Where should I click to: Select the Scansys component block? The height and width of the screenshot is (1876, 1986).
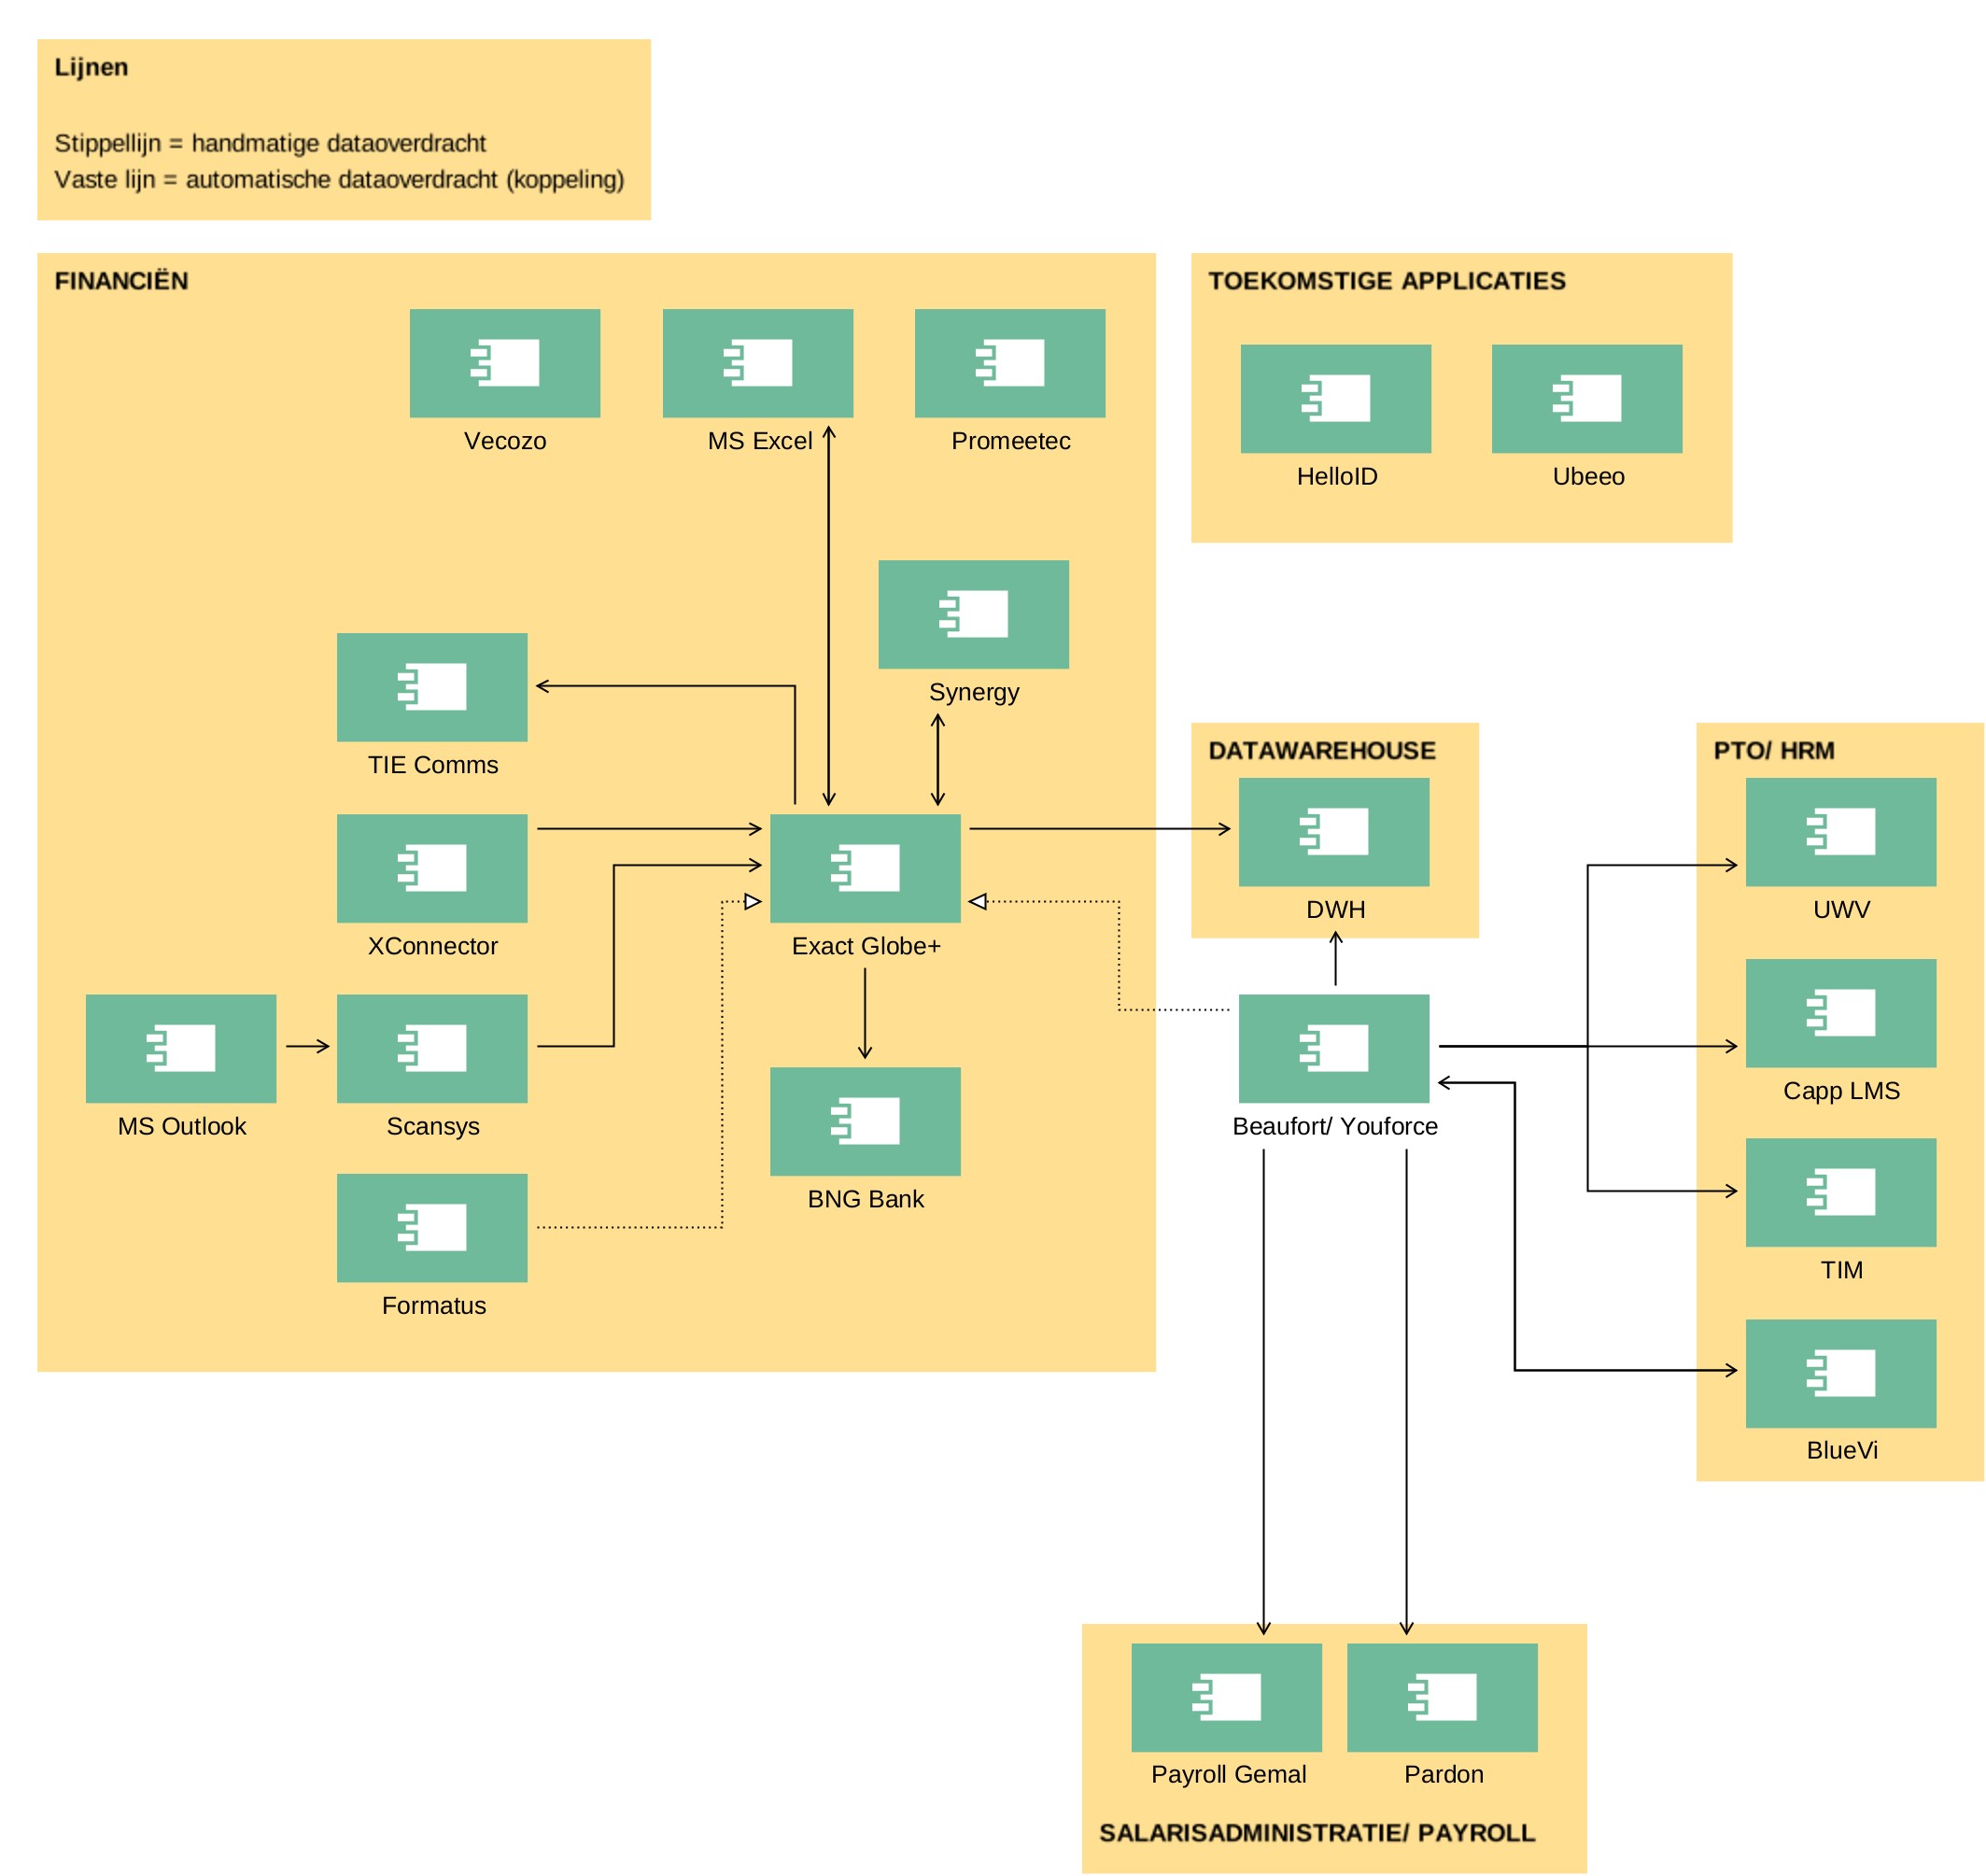(432, 1049)
